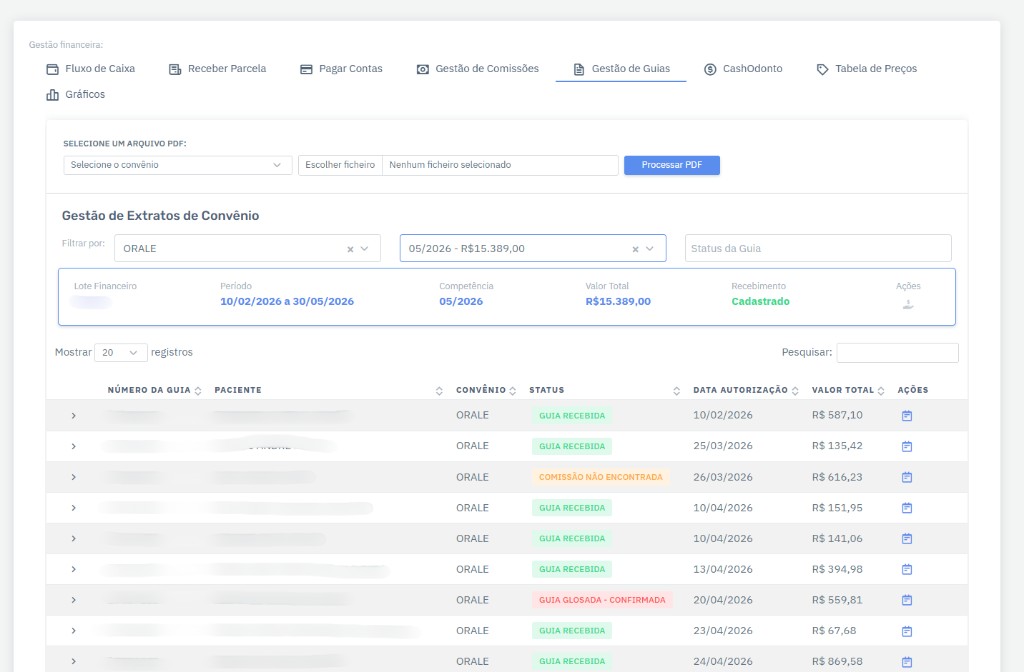1024x672 pixels.
Task: Open the Mostrar 20 registros dropdown
Action: point(121,353)
